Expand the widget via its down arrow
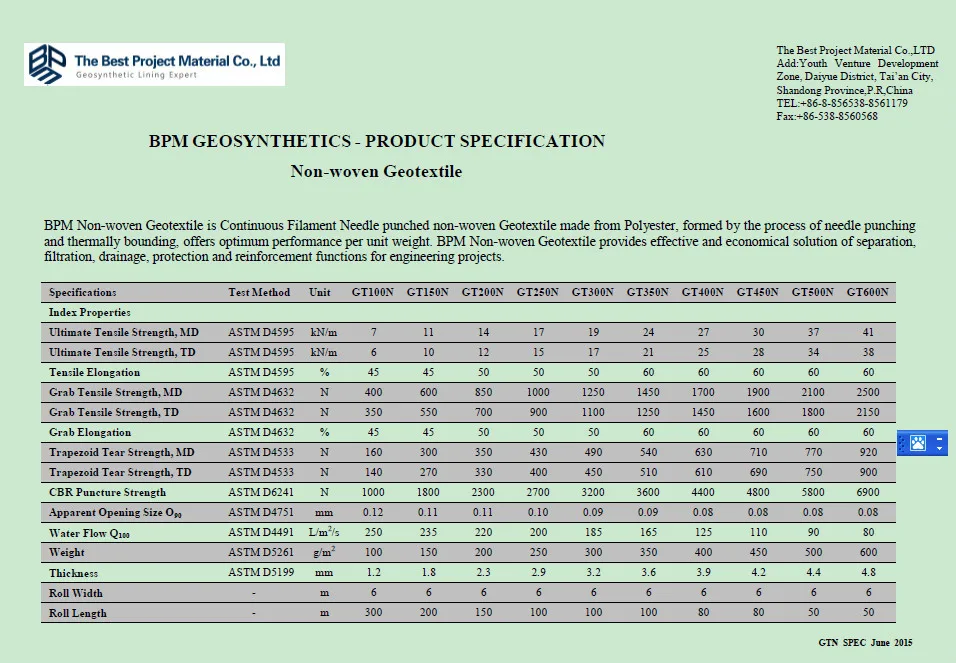 point(939,449)
